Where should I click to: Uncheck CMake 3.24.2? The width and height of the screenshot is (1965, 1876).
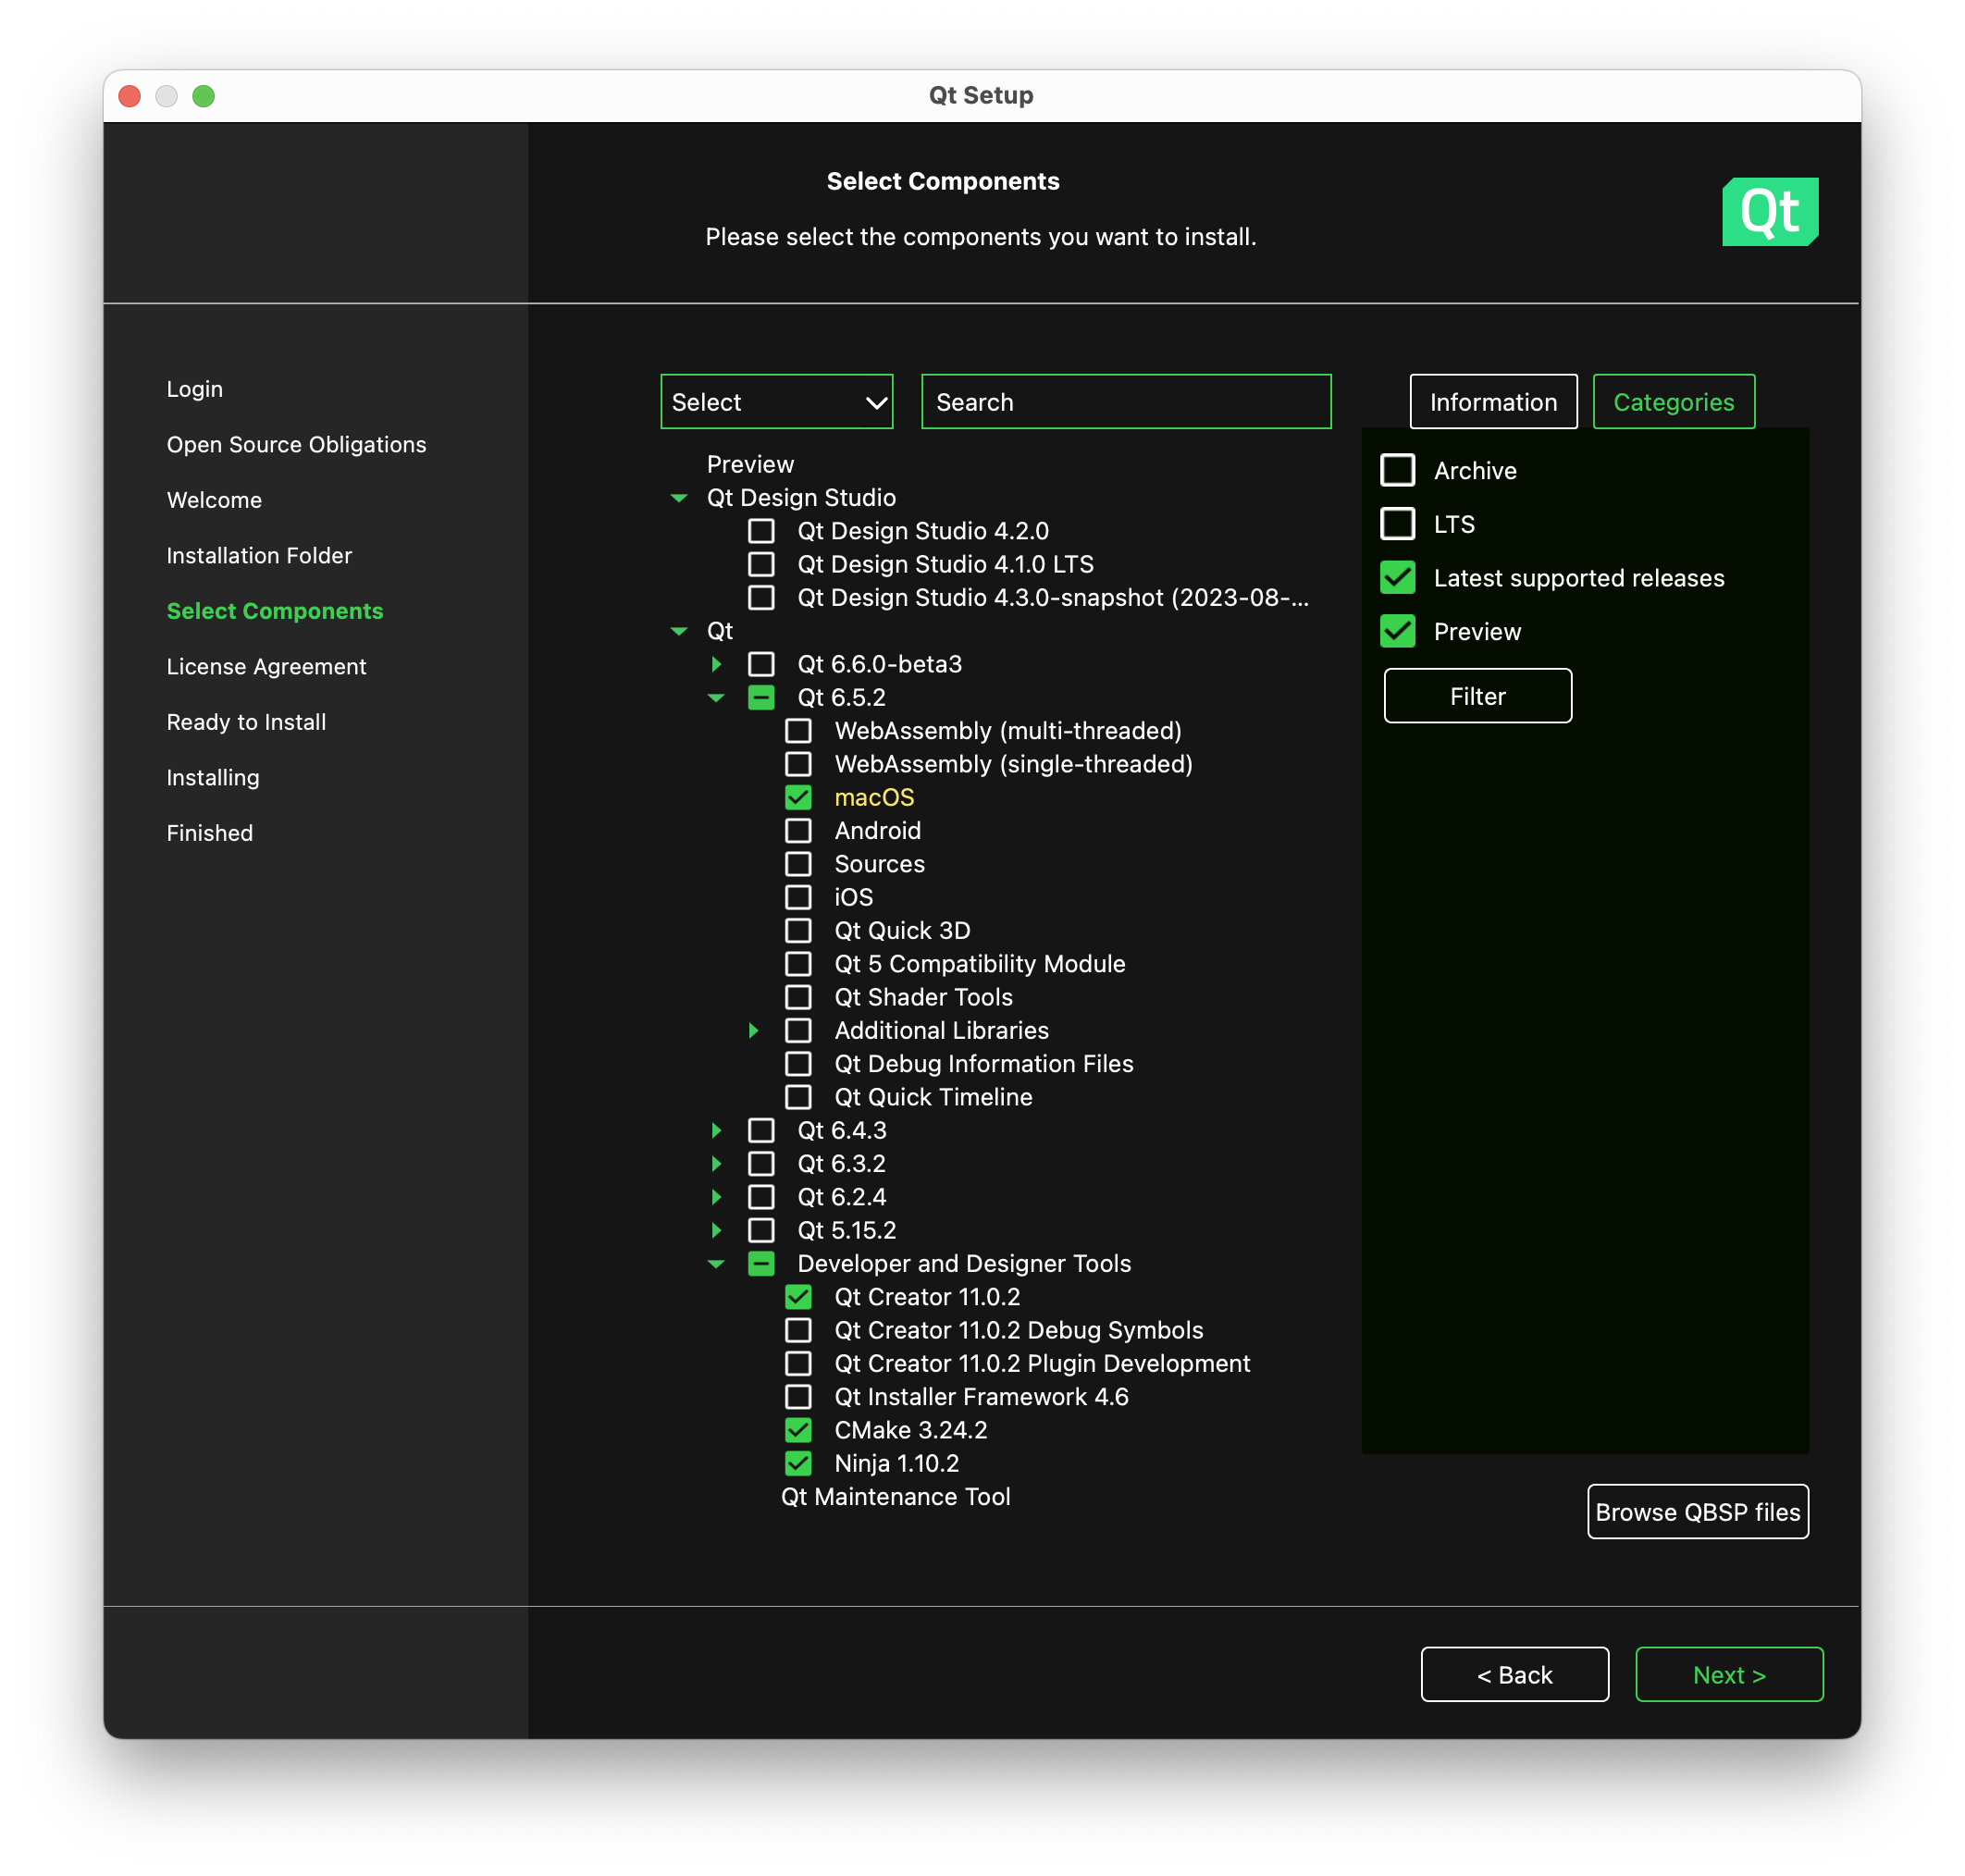click(798, 1430)
